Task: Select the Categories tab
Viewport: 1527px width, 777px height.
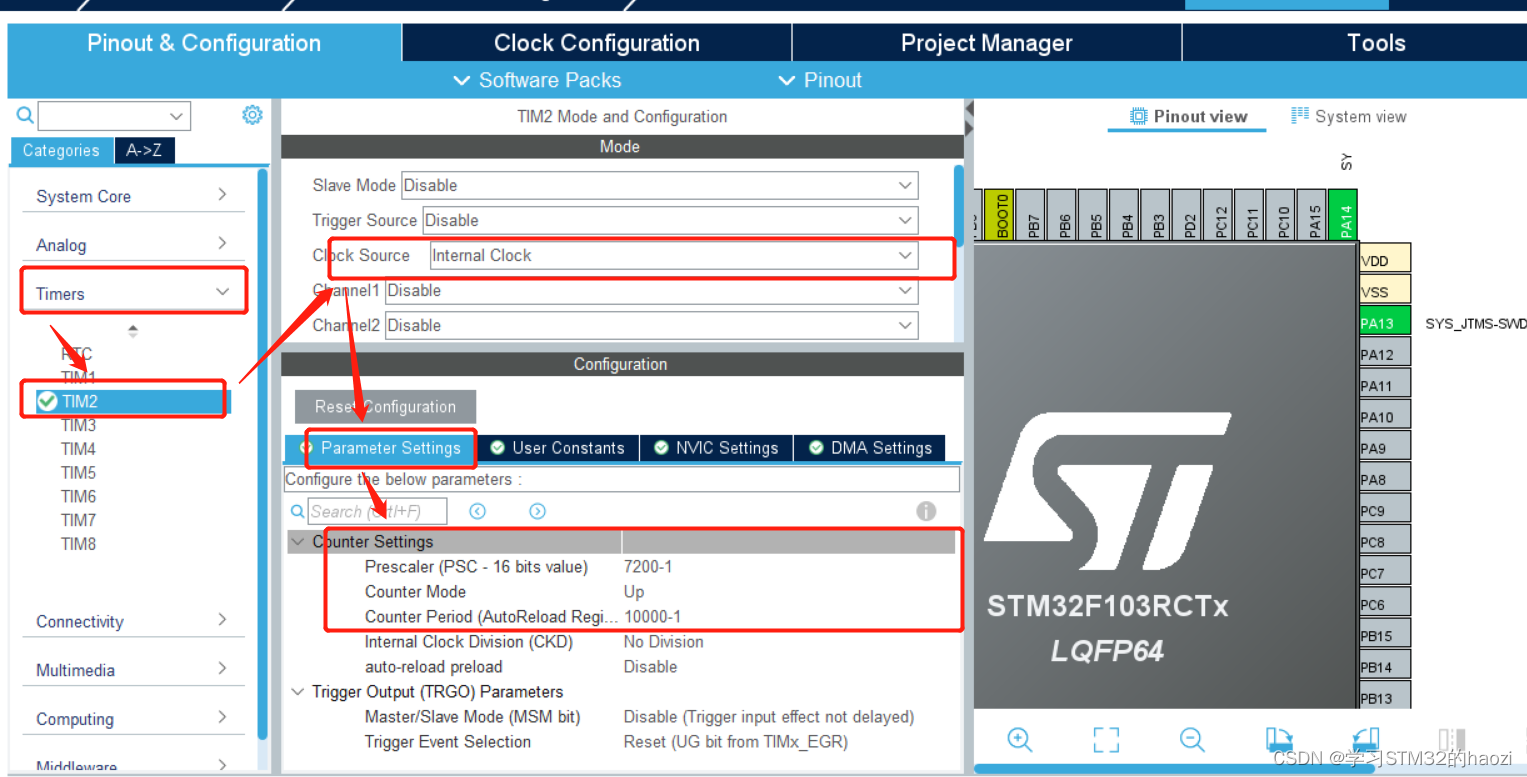Action: 61,150
